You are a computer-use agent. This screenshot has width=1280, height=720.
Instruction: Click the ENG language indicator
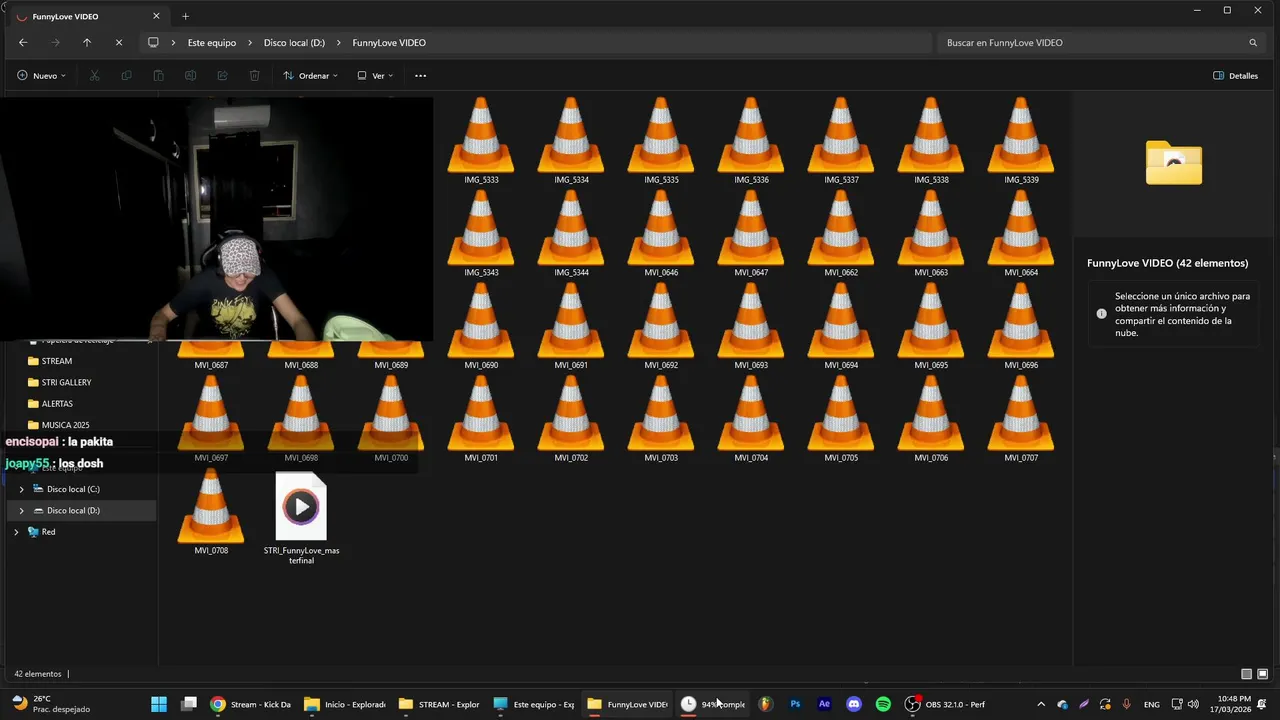pyautogui.click(x=1152, y=704)
